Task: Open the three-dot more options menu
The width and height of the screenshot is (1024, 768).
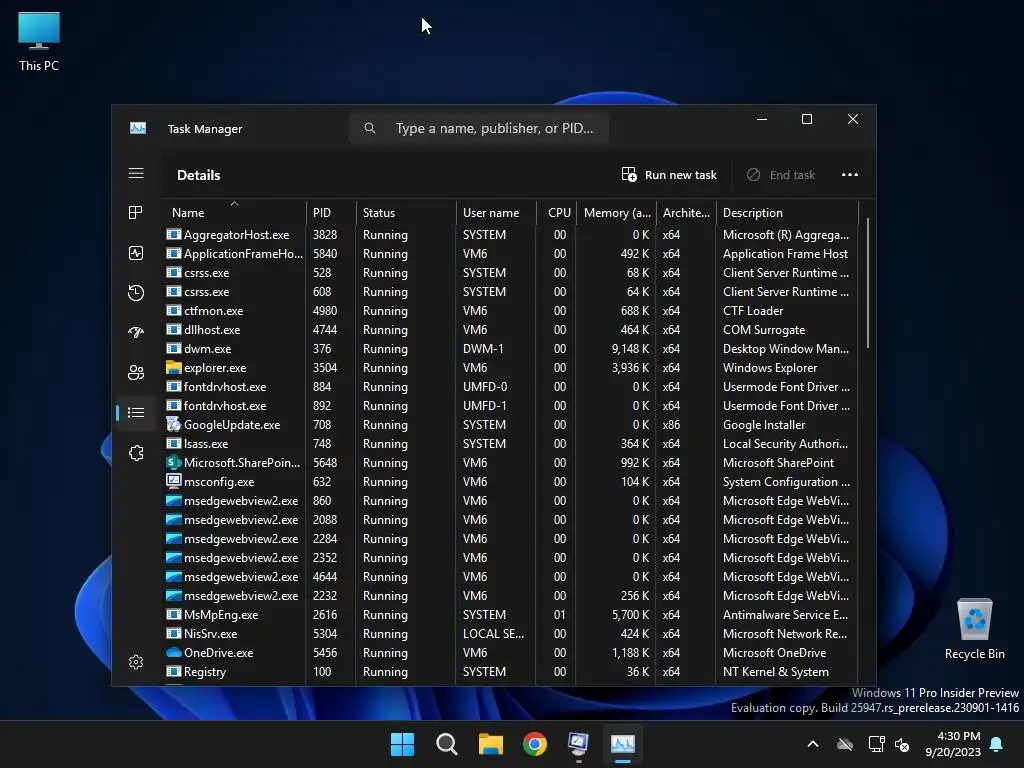Action: (x=850, y=174)
